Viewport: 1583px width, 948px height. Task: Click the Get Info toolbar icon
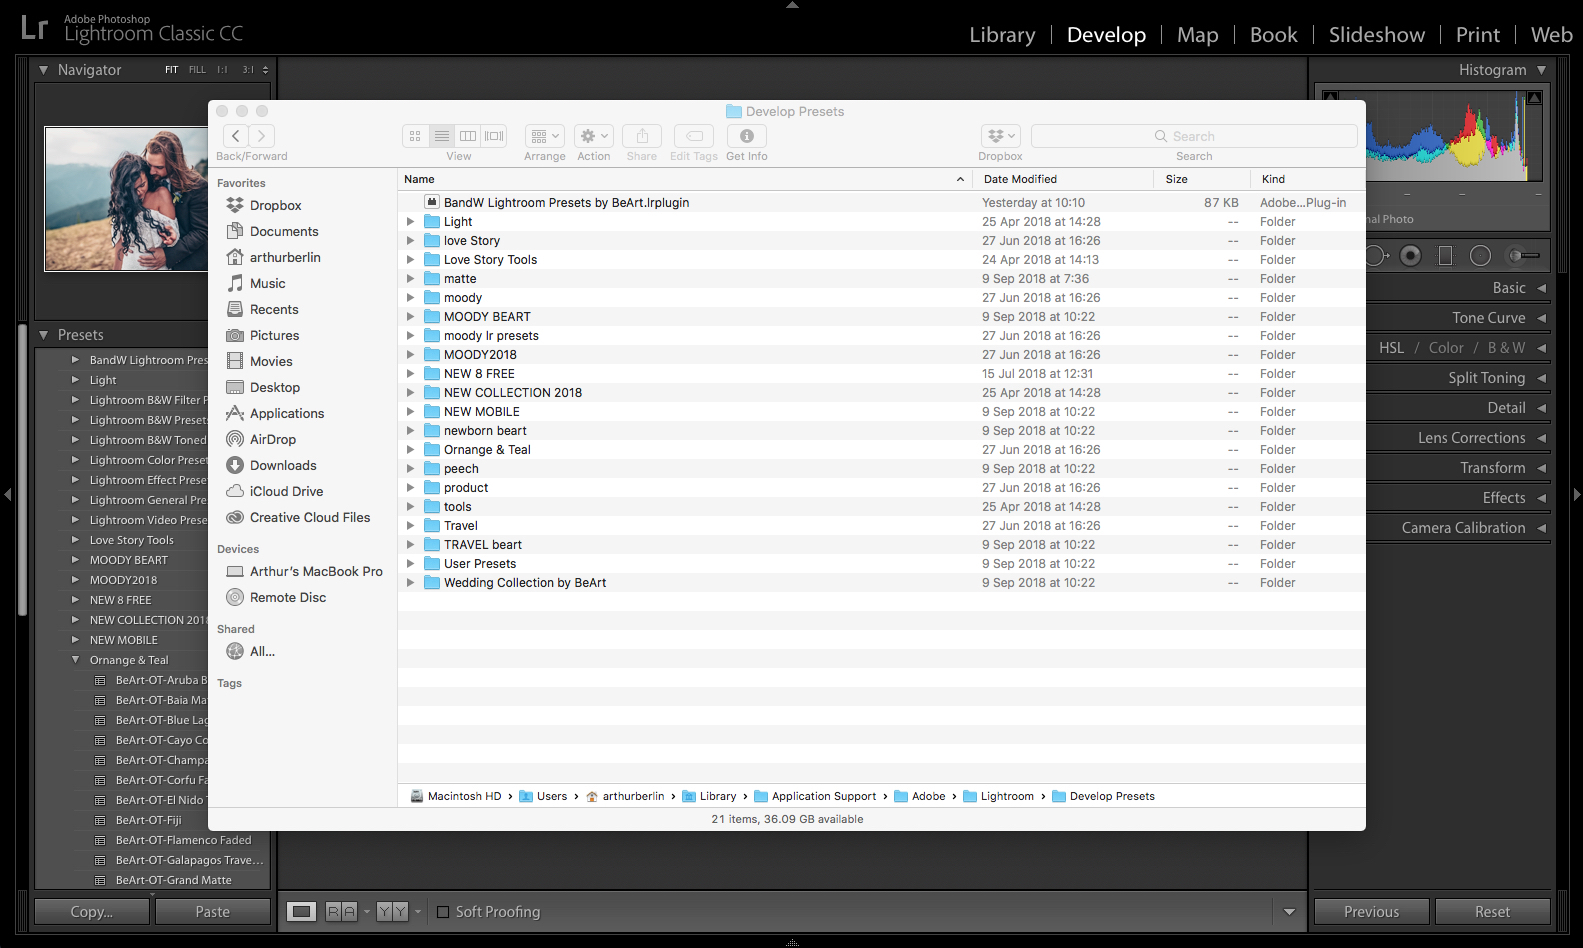[747, 136]
